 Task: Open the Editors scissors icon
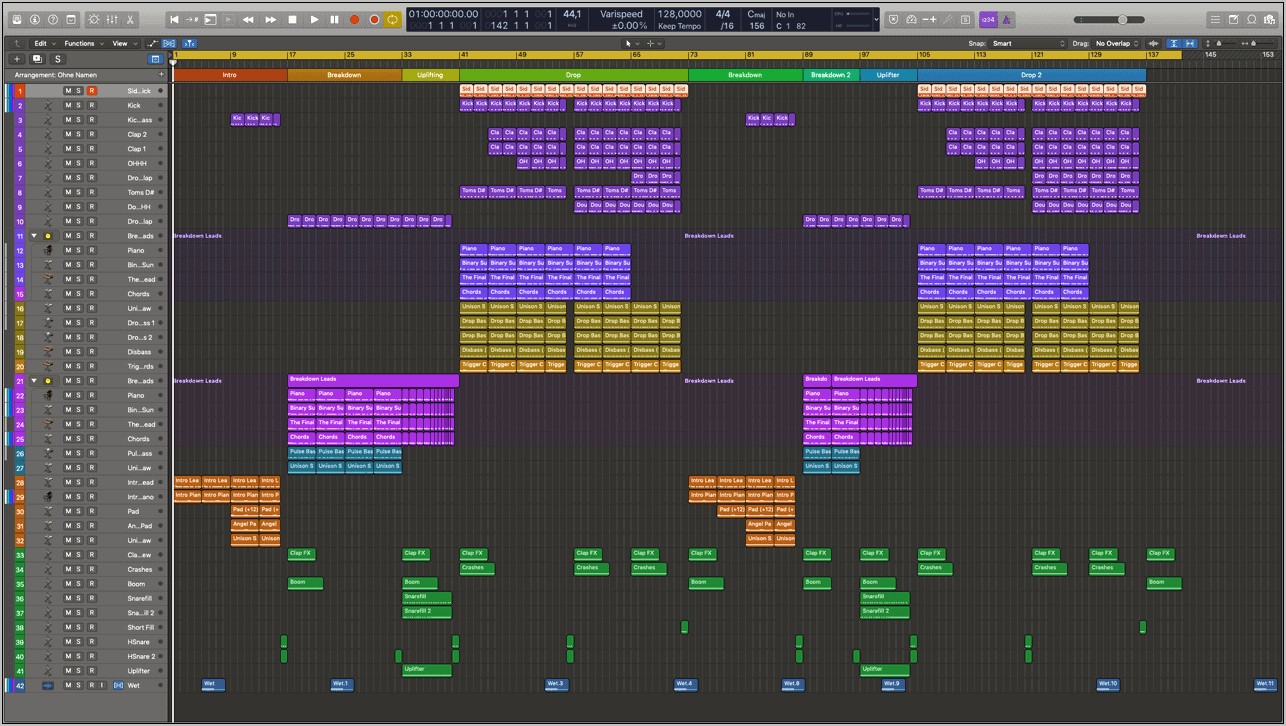130,19
